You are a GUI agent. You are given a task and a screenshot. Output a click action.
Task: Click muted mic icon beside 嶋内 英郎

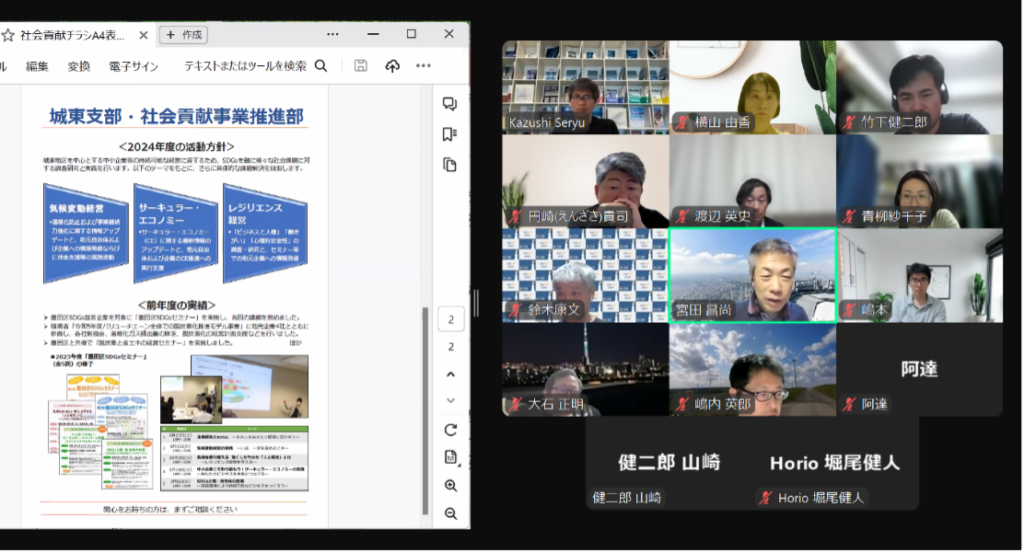[682, 404]
